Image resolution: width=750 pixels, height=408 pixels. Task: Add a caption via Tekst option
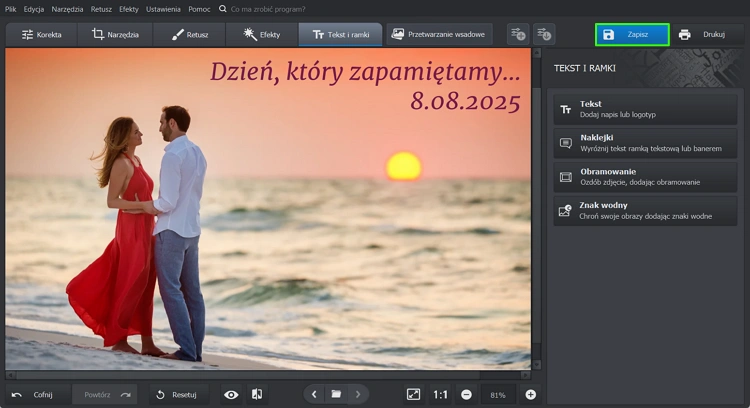(x=645, y=109)
